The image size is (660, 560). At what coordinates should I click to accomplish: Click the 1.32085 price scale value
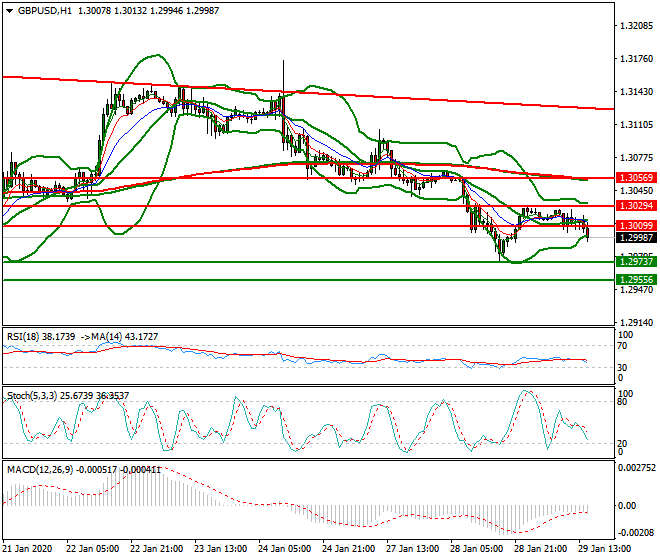(x=637, y=26)
